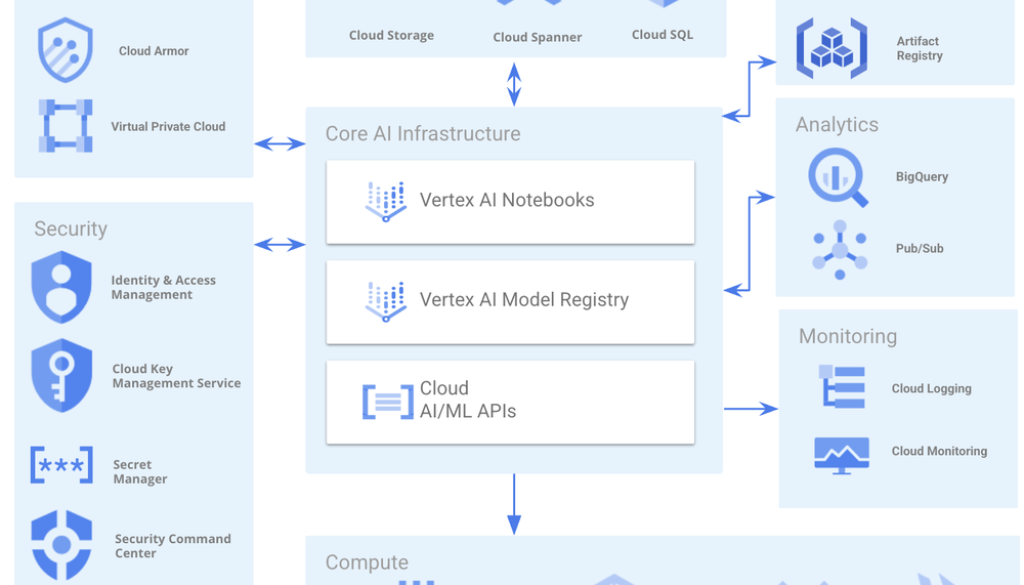Select the Security Command Center icon

click(62, 545)
